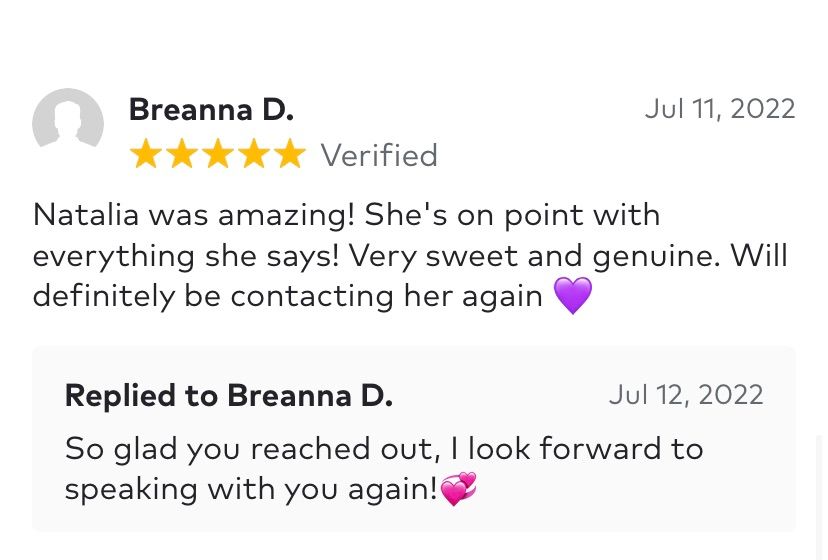Screen dimensions: 828x560
Task: Click the third gold star
Action: (x=218, y=154)
